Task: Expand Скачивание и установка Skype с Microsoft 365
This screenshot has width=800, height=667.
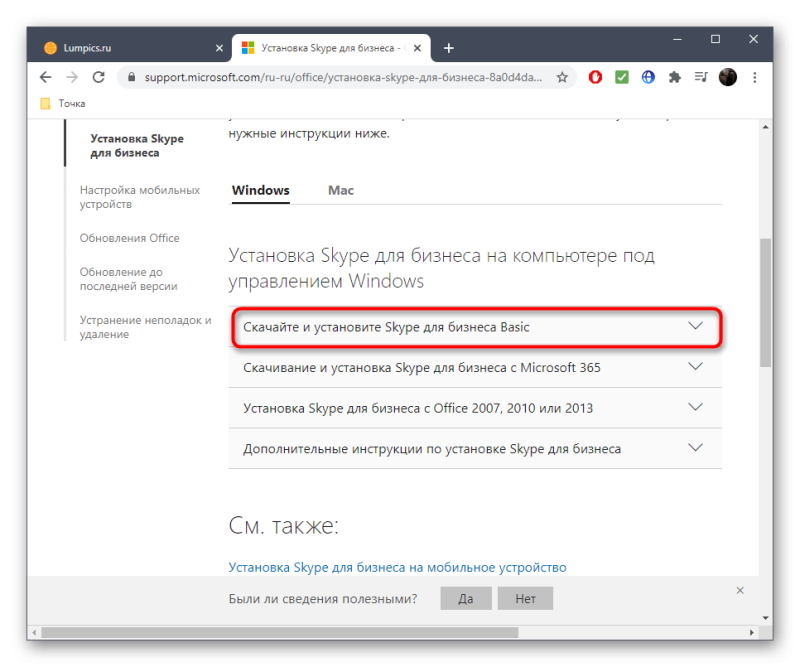Action: click(x=475, y=367)
